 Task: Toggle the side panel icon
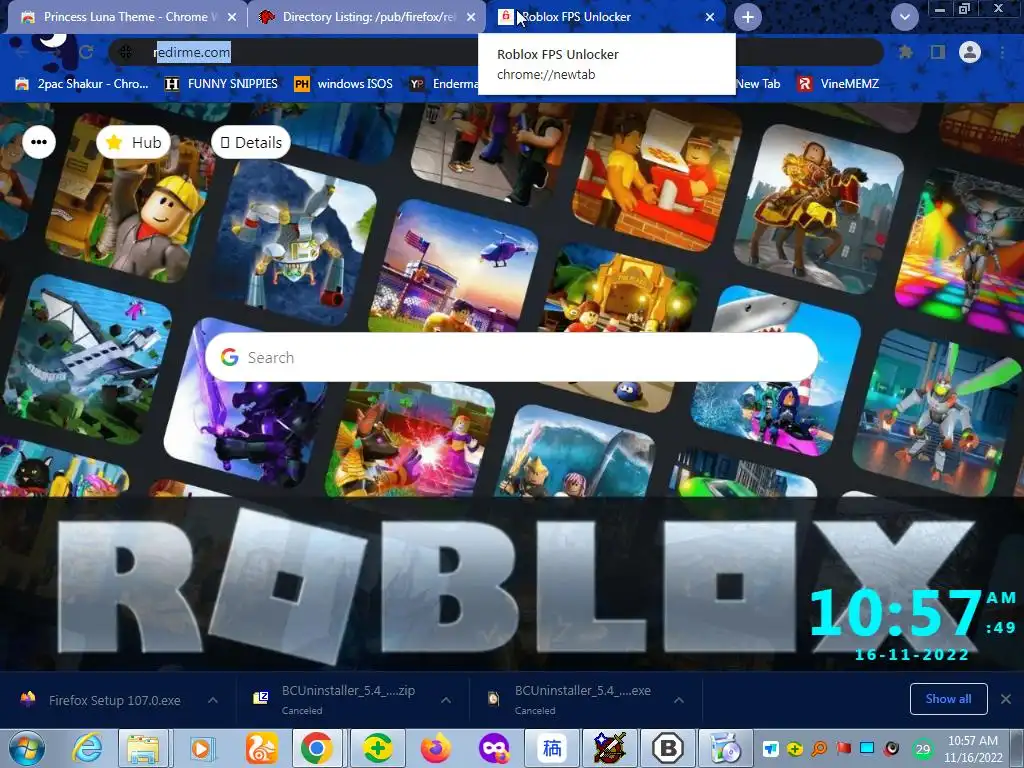coord(938,52)
